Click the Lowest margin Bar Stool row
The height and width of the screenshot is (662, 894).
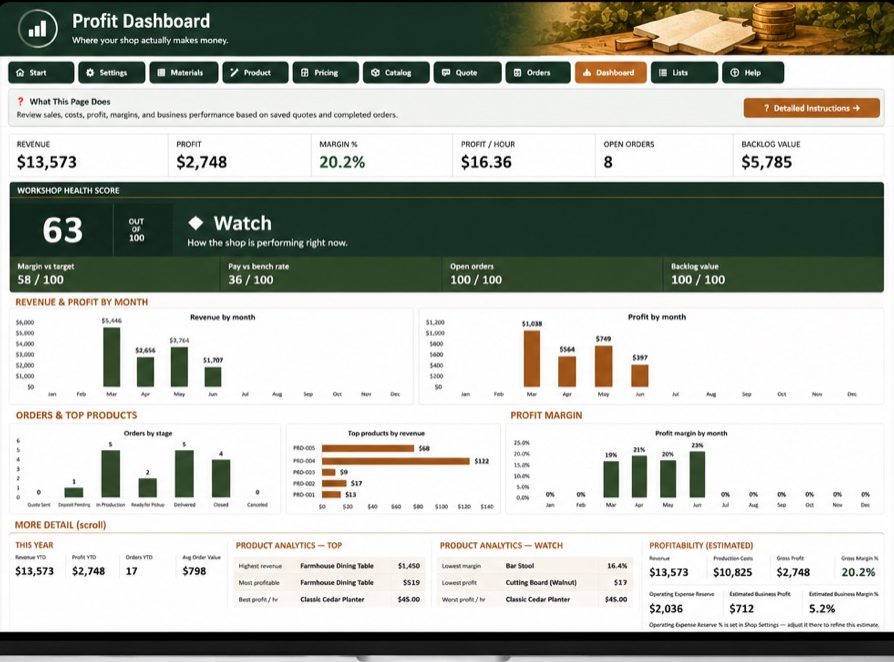coord(534,566)
